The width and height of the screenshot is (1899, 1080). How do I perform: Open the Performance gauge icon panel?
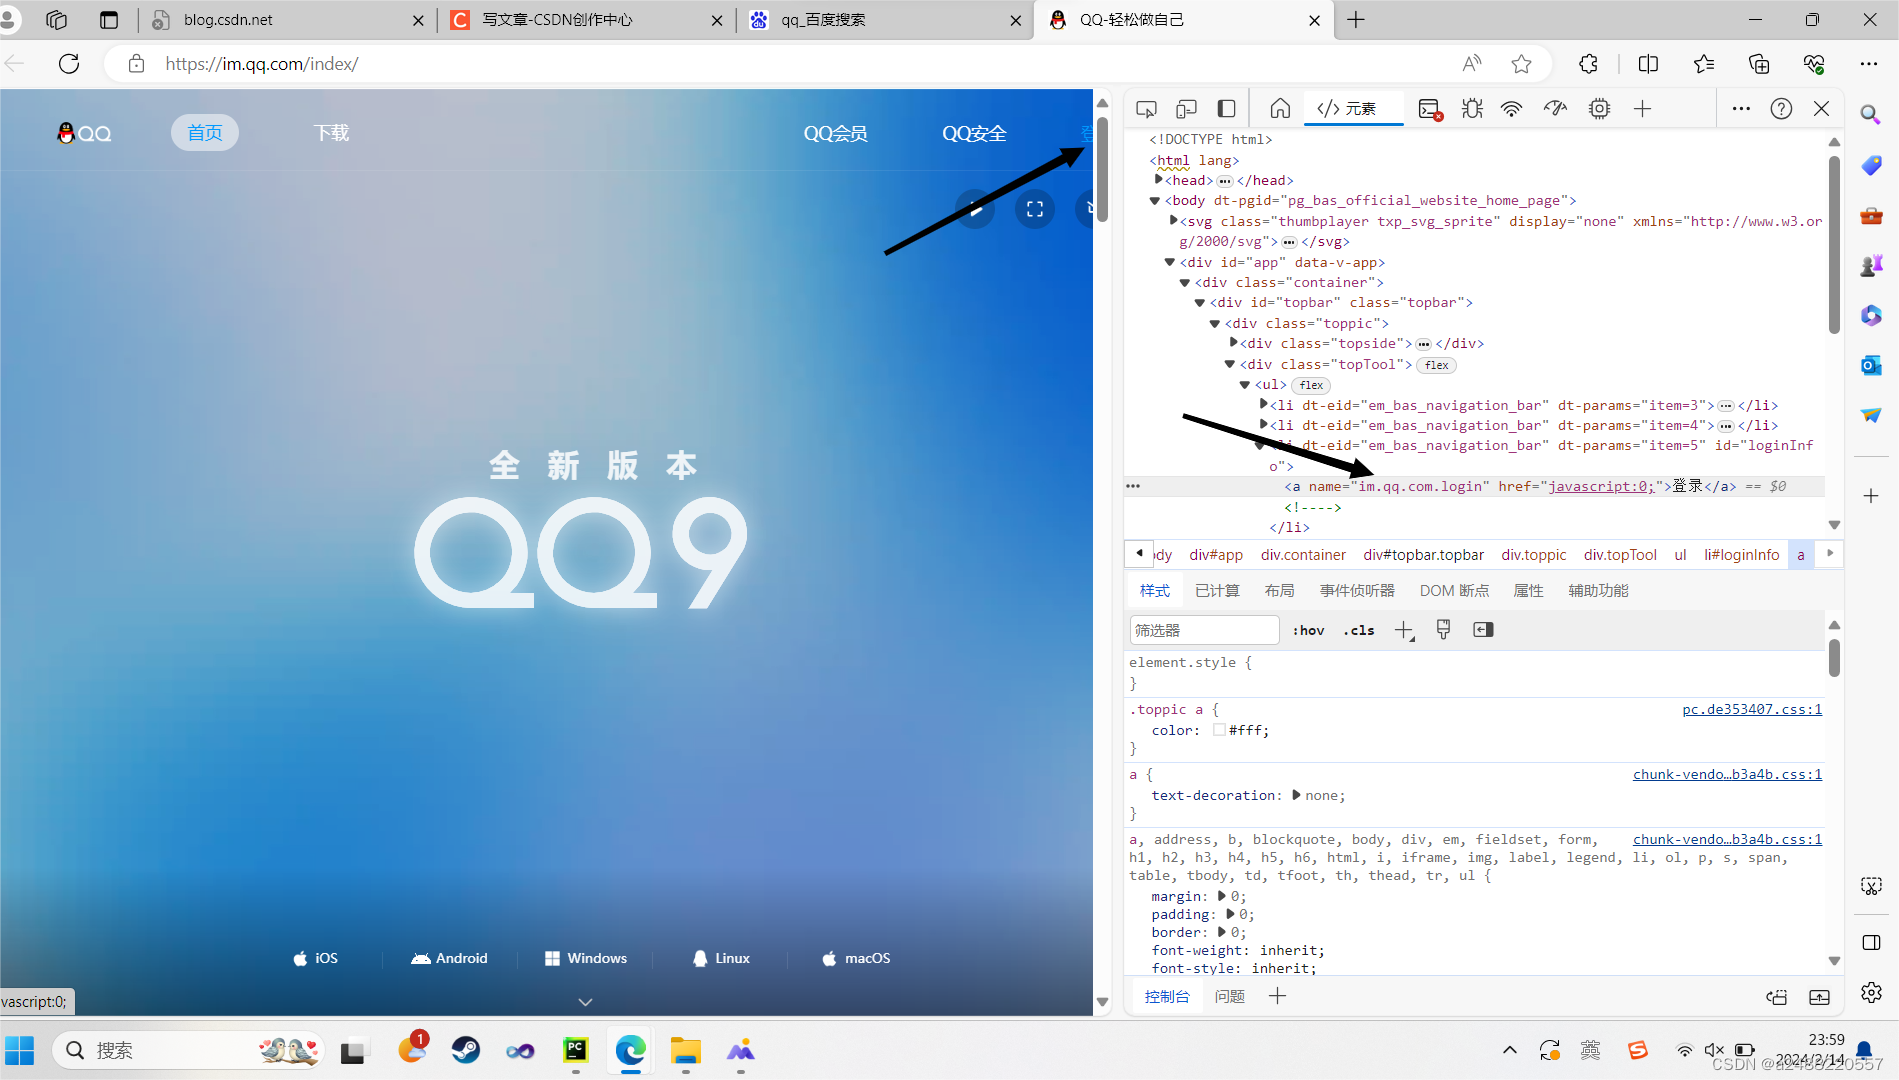(x=1555, y=109)
